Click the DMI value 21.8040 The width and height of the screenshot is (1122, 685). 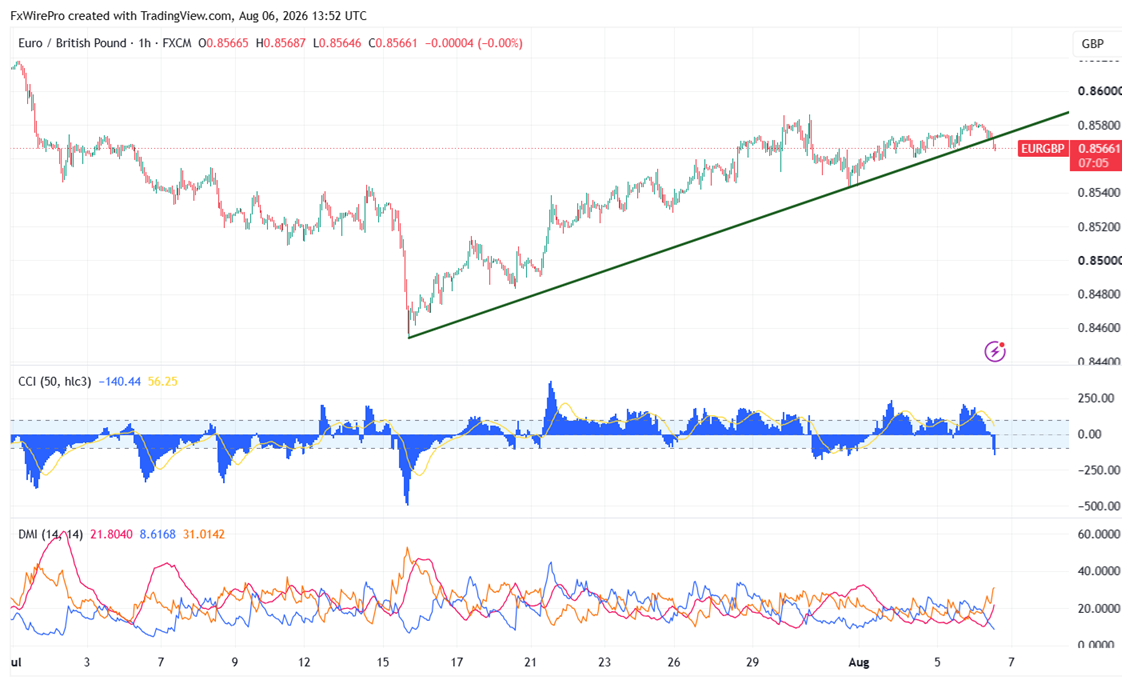tap(111, 534)
